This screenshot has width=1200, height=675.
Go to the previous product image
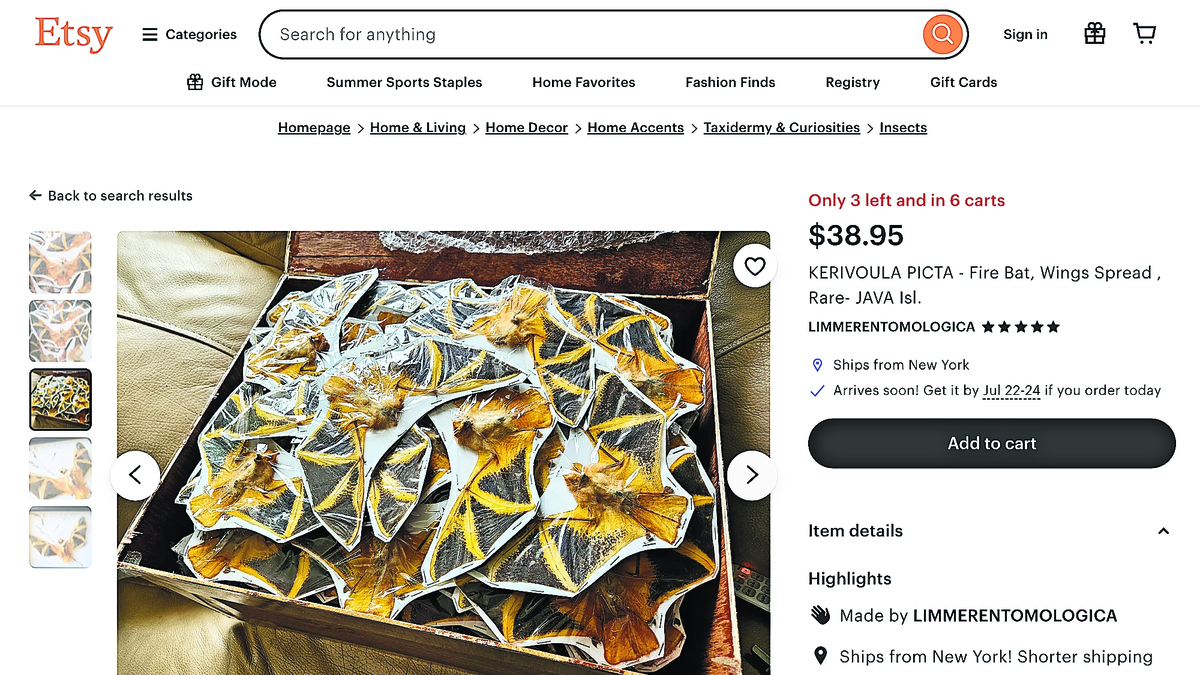click(x=136, y=475)
